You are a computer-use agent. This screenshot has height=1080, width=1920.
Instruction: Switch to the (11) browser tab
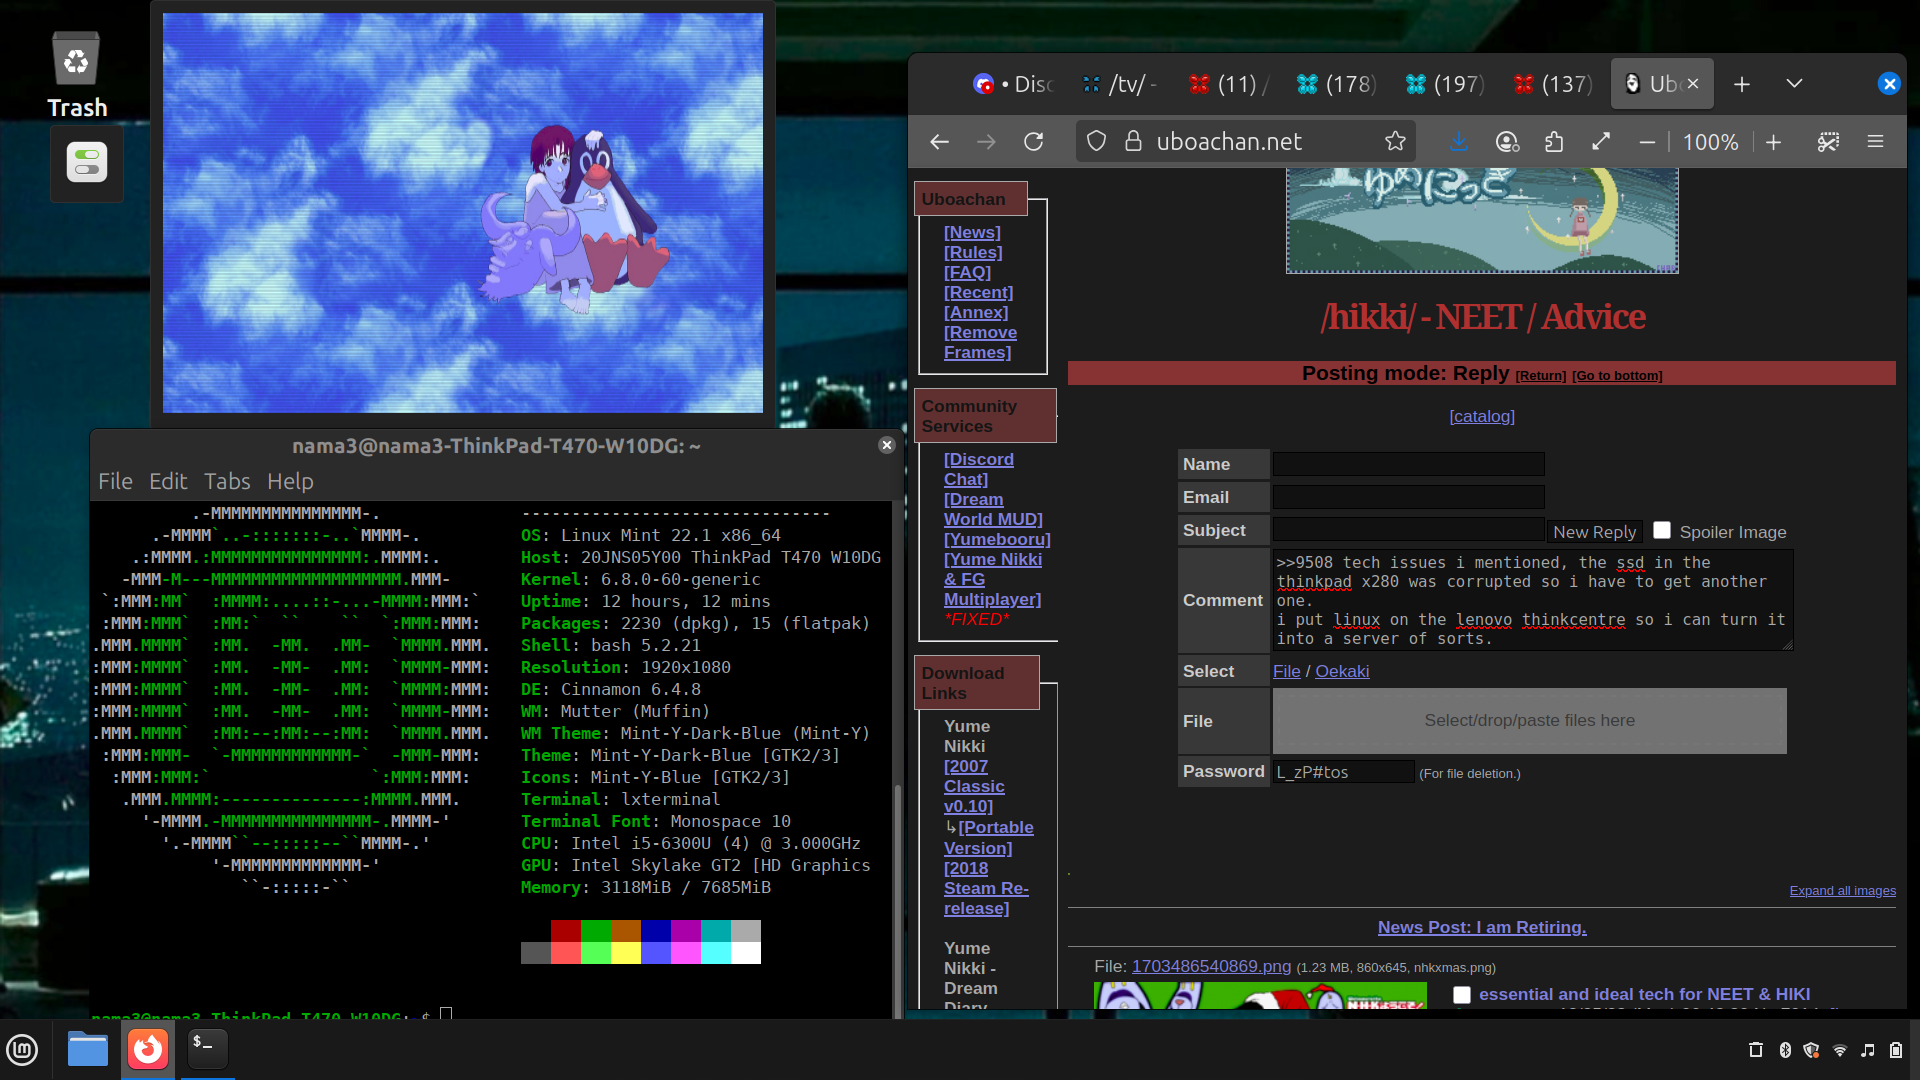point(1228,84)
